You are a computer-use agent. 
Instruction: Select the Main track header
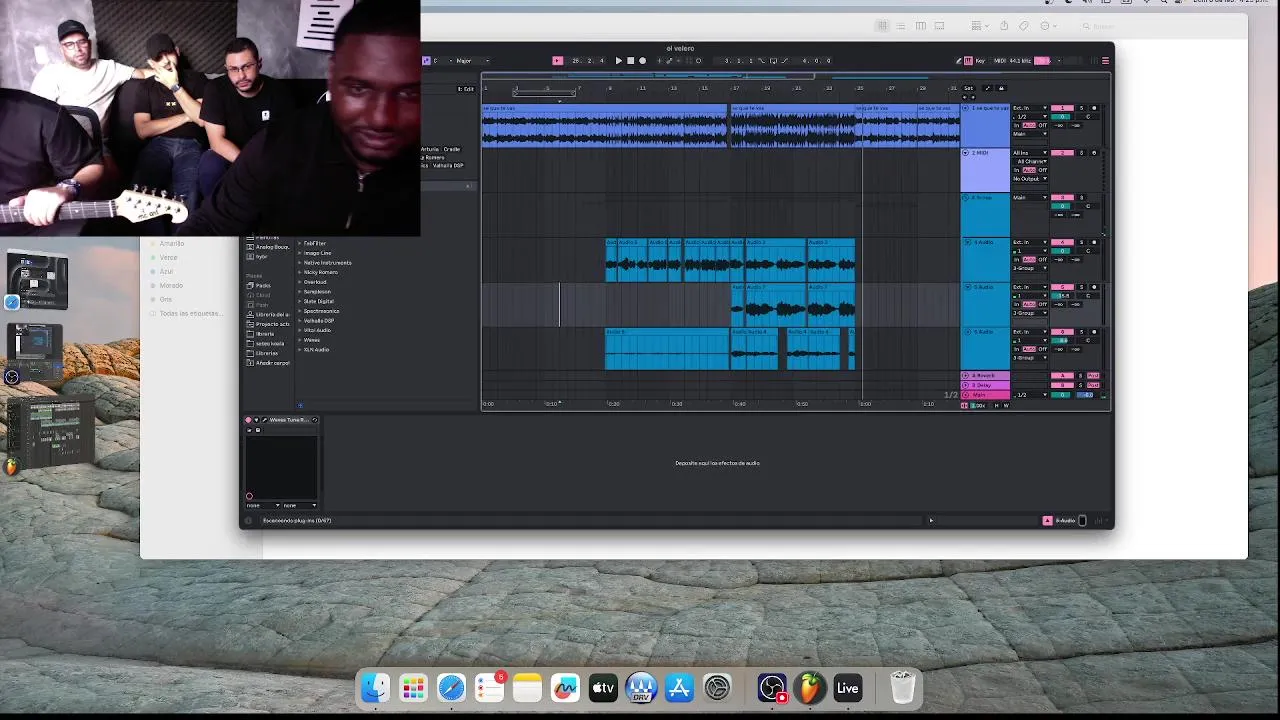(x=985, y=395)
